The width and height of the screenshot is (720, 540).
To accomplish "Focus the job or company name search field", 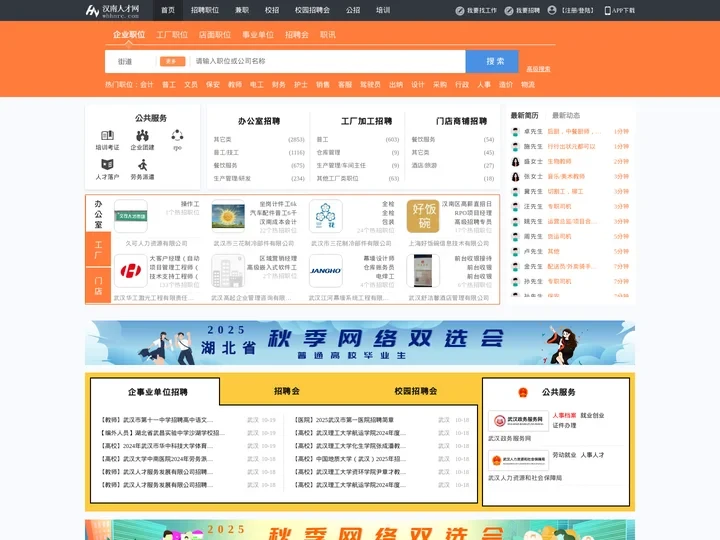I will (x=328, y=61).
